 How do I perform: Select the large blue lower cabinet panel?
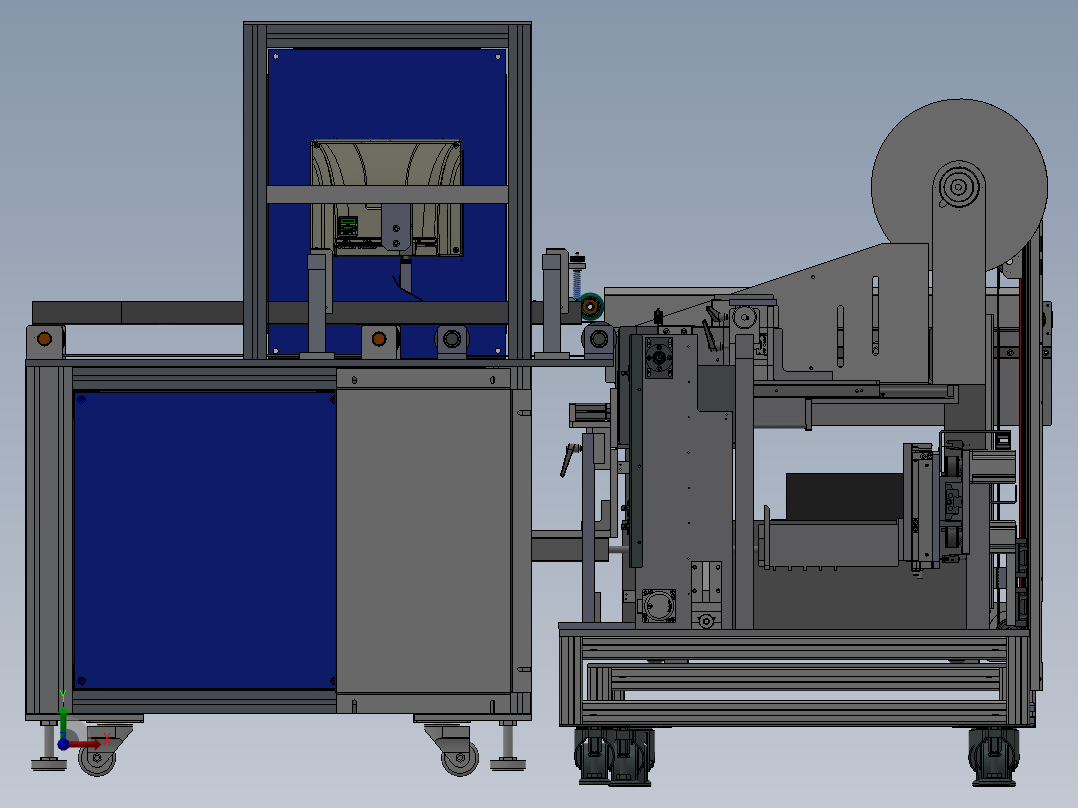coord(204,540)
